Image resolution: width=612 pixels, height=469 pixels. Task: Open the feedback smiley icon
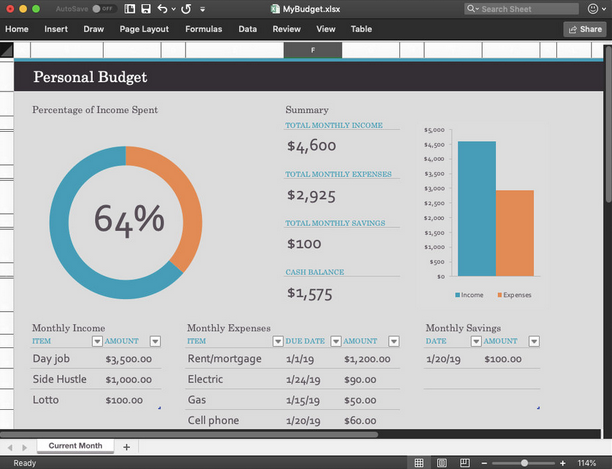point(592,9)
